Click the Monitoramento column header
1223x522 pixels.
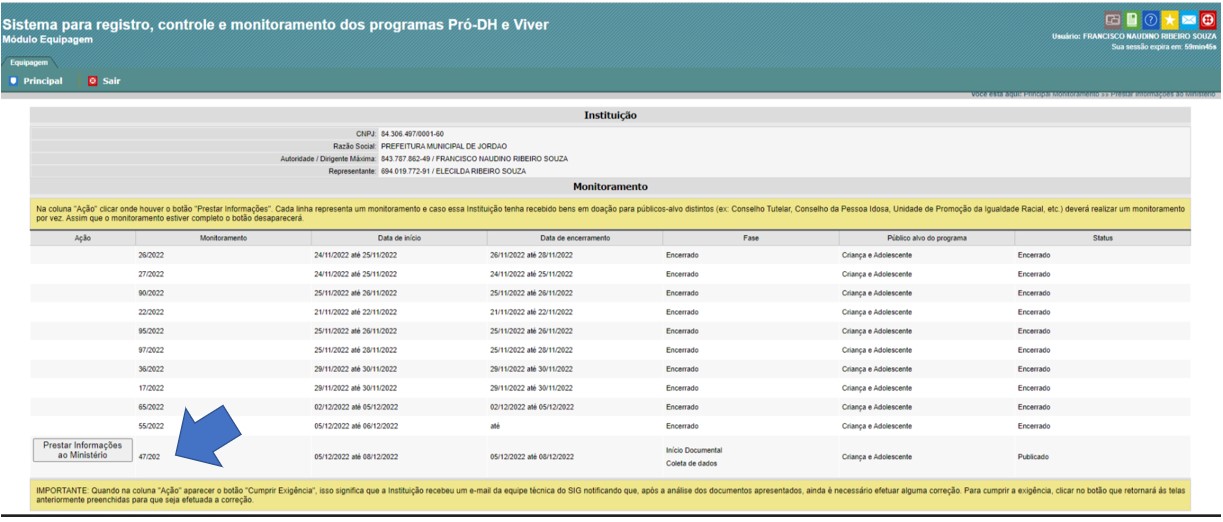[223, 238]
